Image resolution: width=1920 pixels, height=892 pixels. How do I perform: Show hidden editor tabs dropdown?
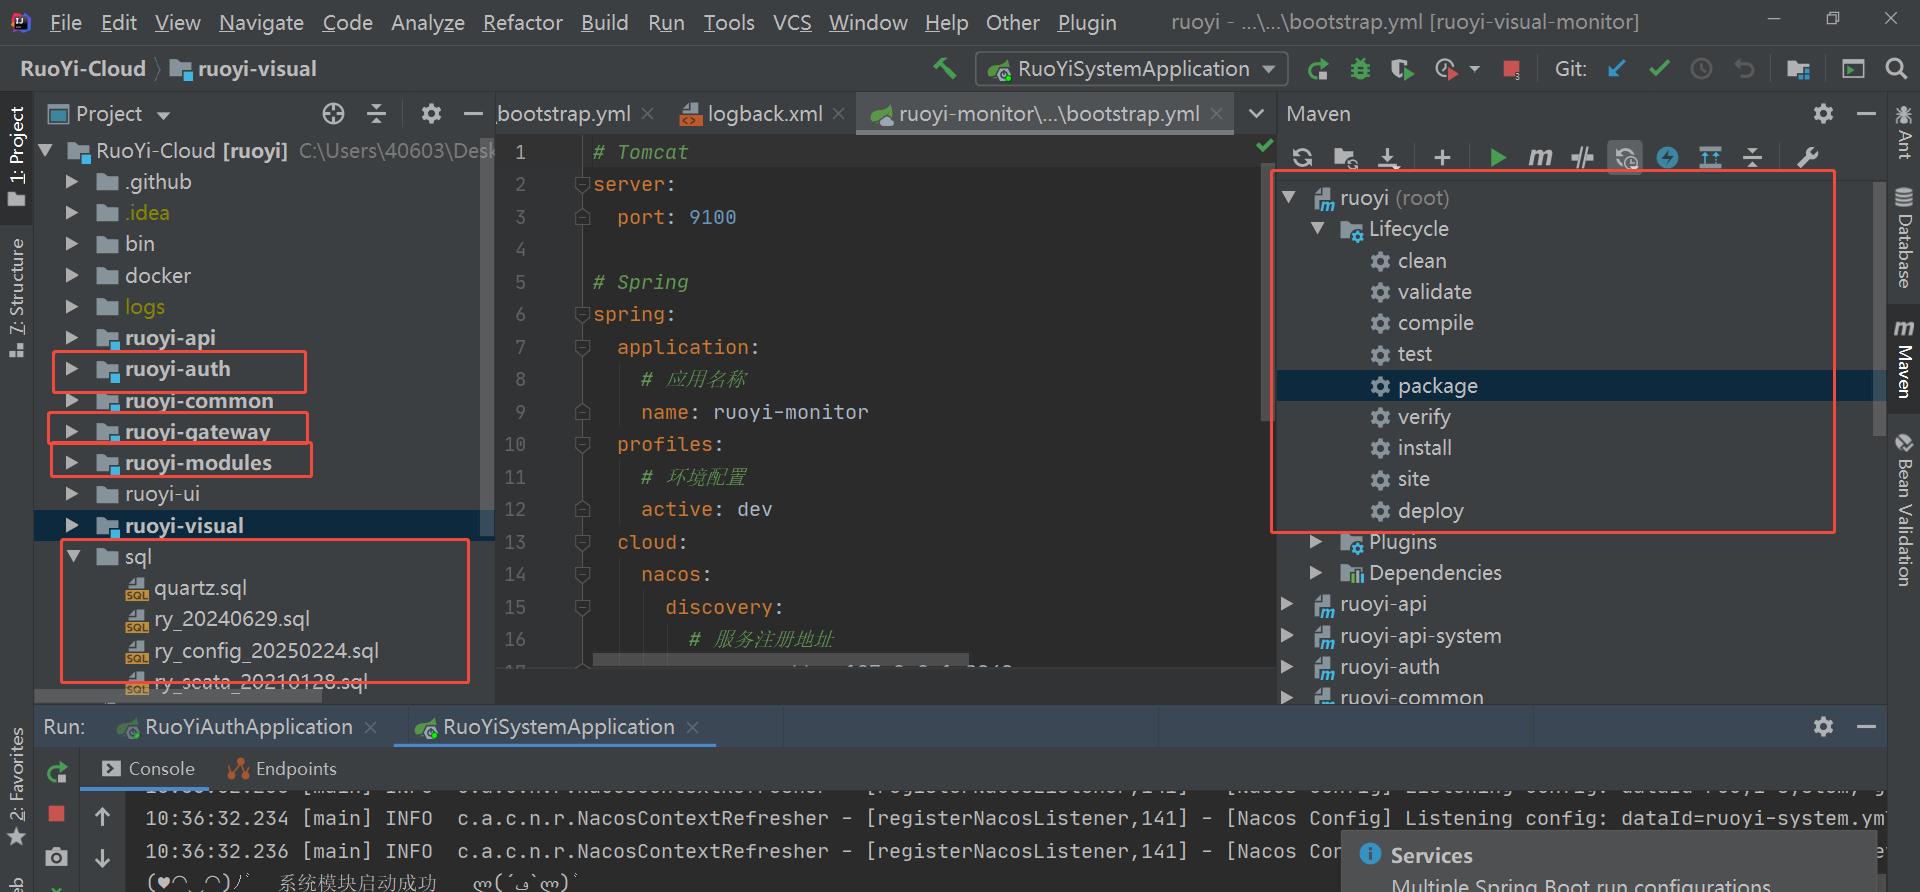(x=1257, y=114)
